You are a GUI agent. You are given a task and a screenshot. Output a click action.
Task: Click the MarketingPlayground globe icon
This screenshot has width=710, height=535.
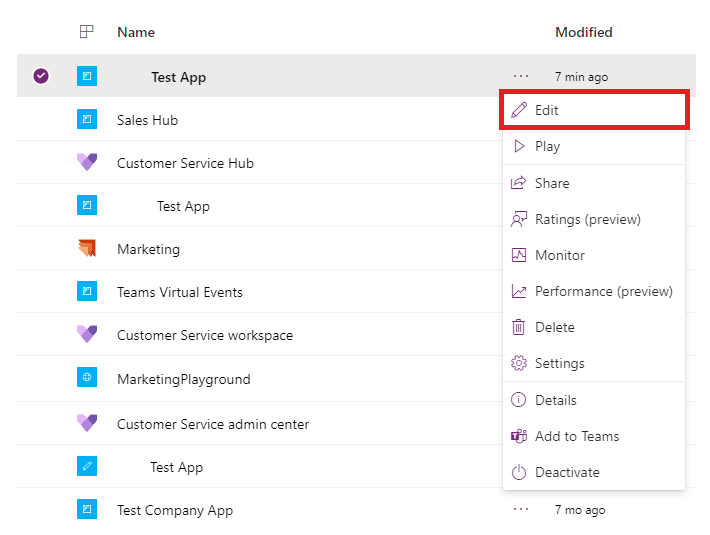[87, 377]
